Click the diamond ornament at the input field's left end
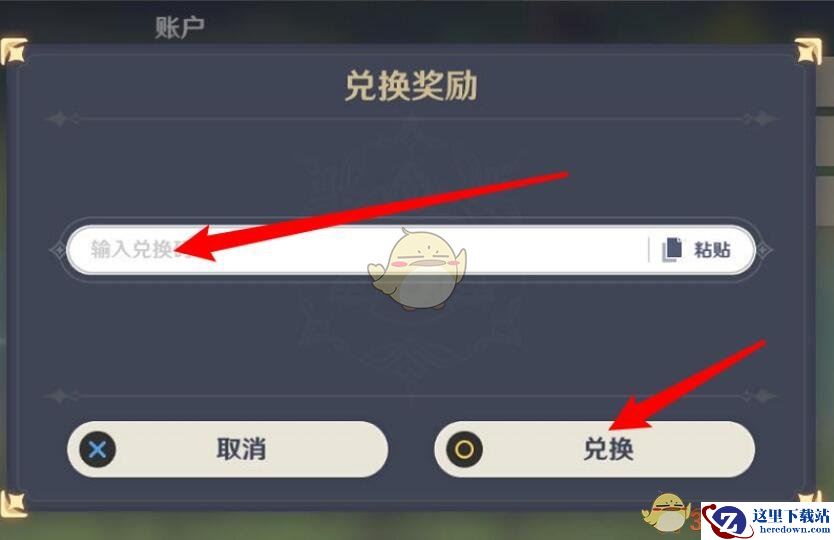The image size is (834, 540). [57, 250]
